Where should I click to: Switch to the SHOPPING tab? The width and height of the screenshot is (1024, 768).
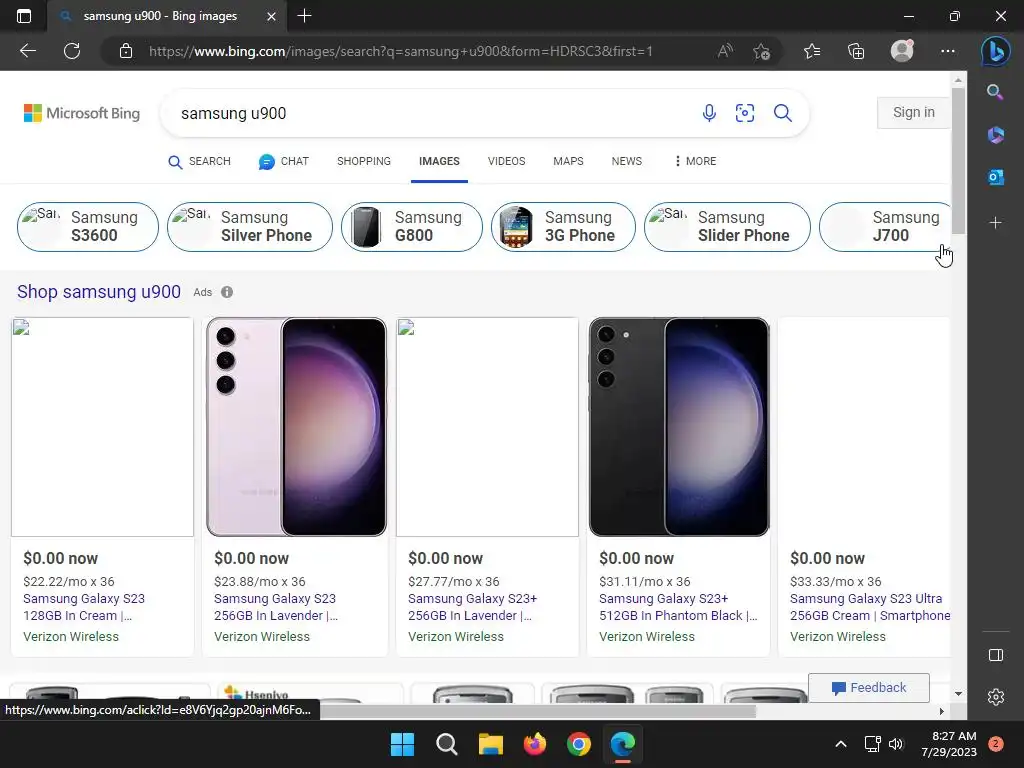(x=364, y=161)
